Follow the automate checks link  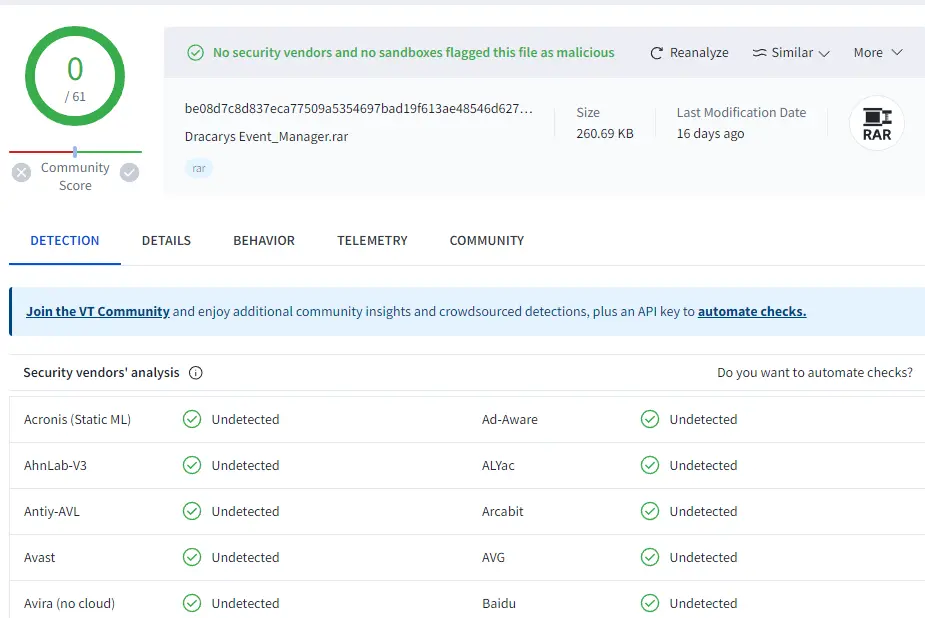coord(752,311)
